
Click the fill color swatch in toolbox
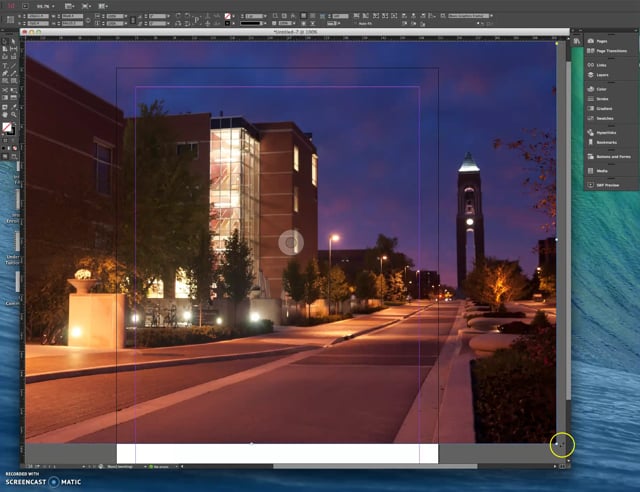pos(7,127)
